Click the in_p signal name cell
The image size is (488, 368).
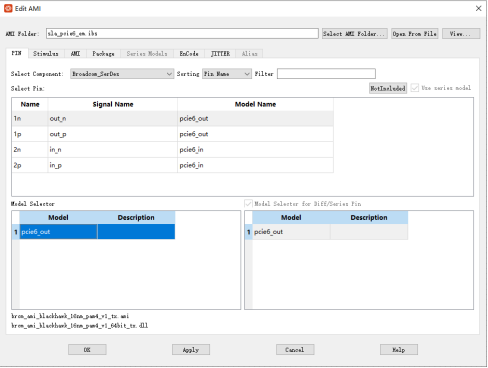(113, 165)
